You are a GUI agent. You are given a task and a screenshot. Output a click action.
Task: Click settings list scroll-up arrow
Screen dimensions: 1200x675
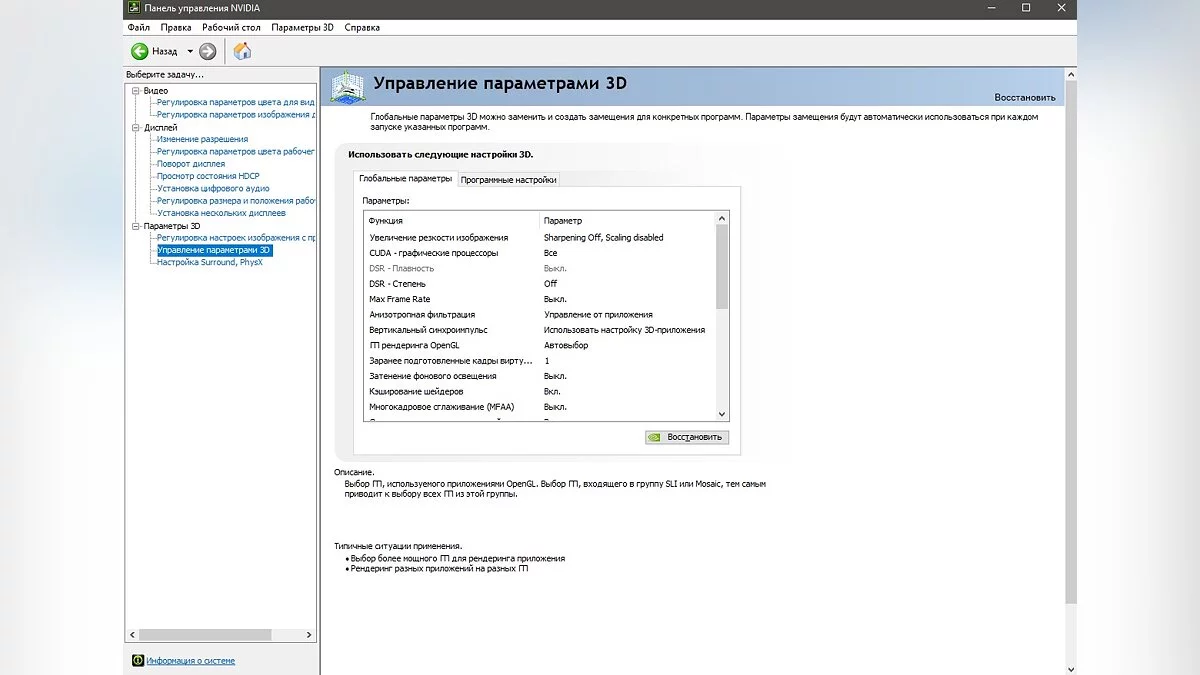coord(722,217)
